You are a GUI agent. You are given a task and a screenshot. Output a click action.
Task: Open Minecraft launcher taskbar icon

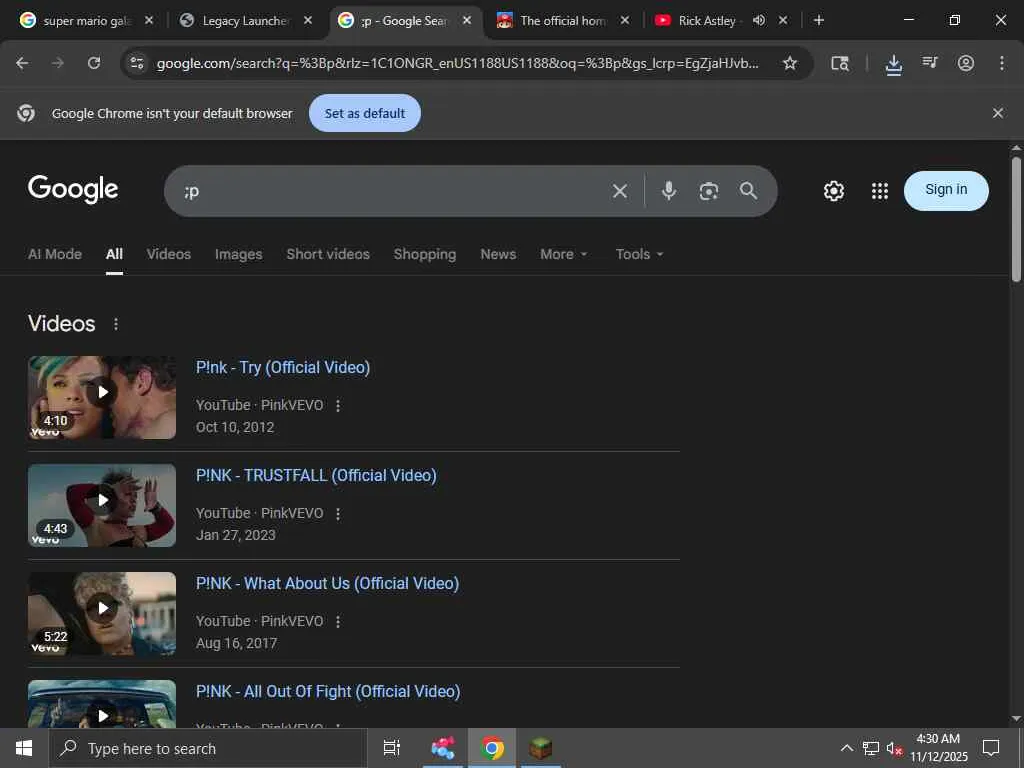(x=541, y=748)
